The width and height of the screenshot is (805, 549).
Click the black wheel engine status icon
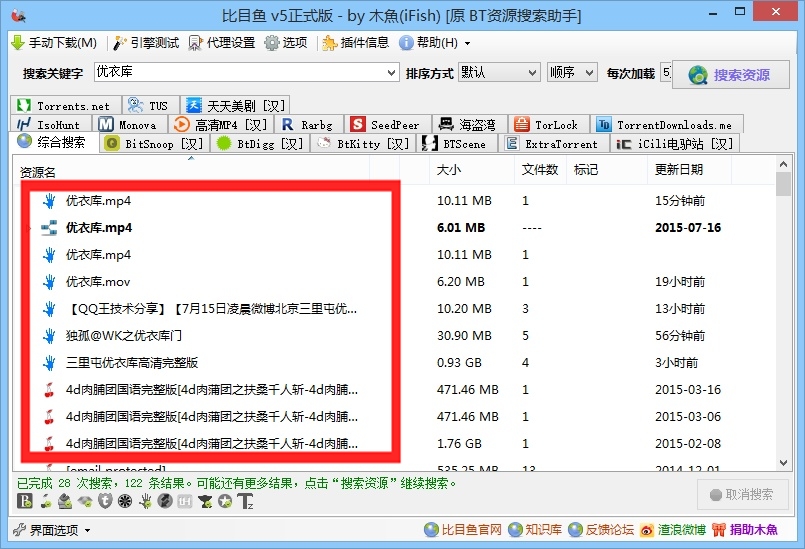tap(125, 501)
